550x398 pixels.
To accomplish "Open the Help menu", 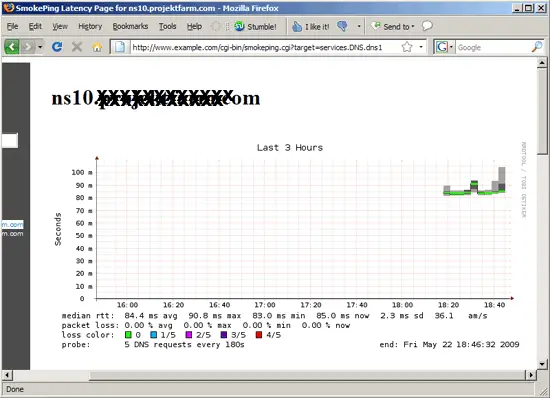I will [x=194, y=26].
